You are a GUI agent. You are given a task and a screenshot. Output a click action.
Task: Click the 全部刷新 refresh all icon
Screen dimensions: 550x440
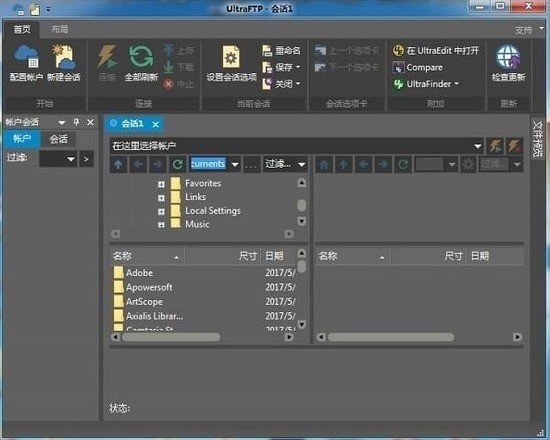tap(141, 56)
